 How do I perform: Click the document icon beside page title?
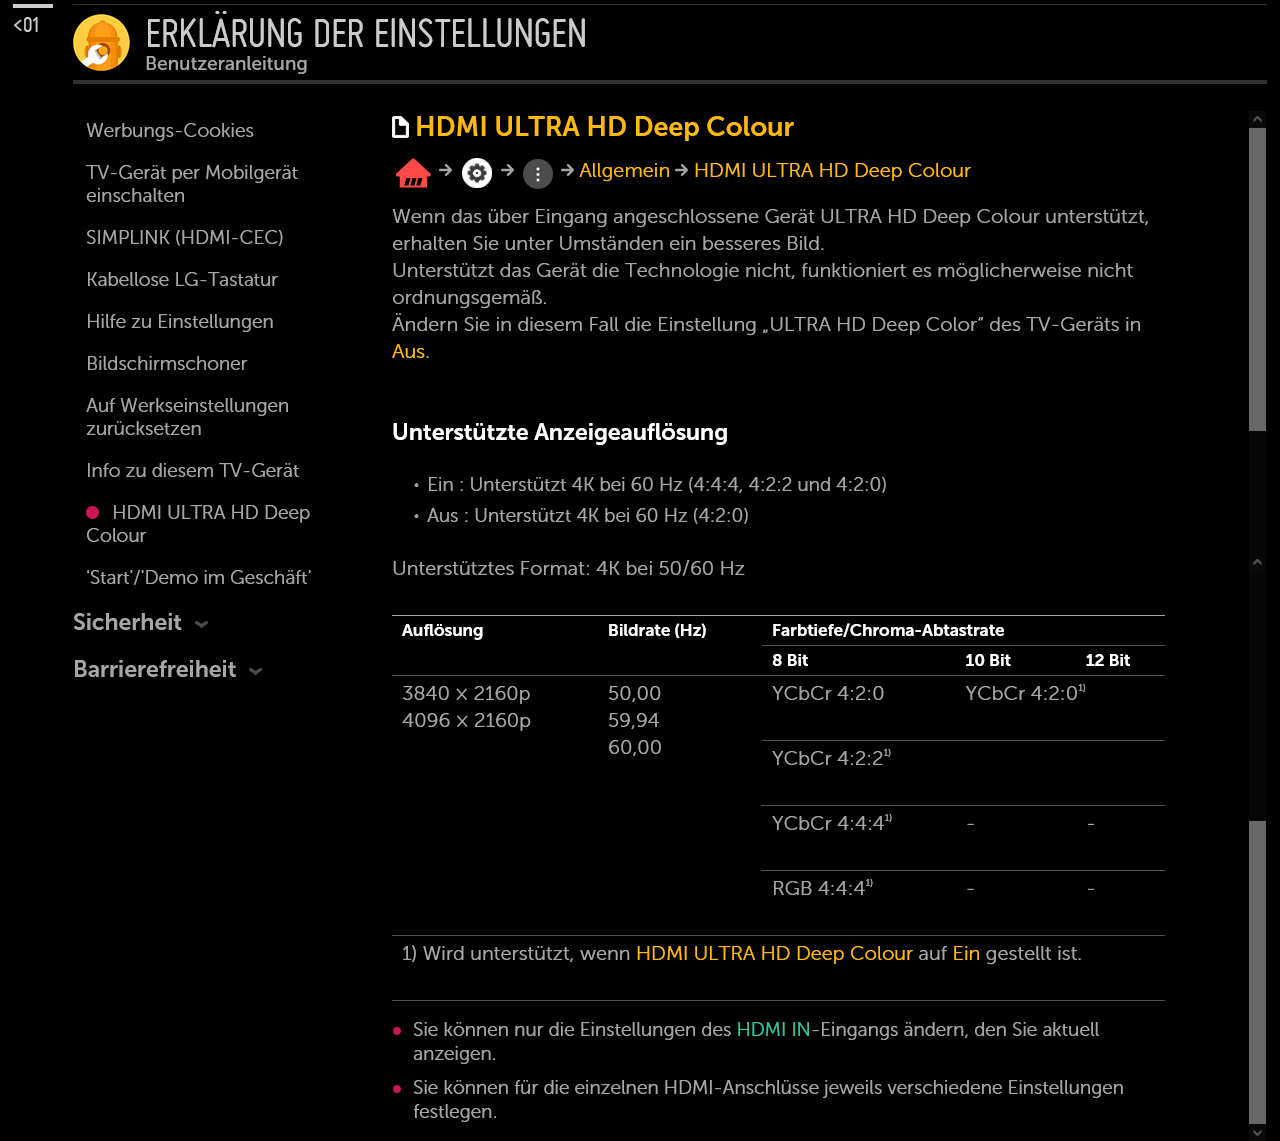tap(400, 127)
